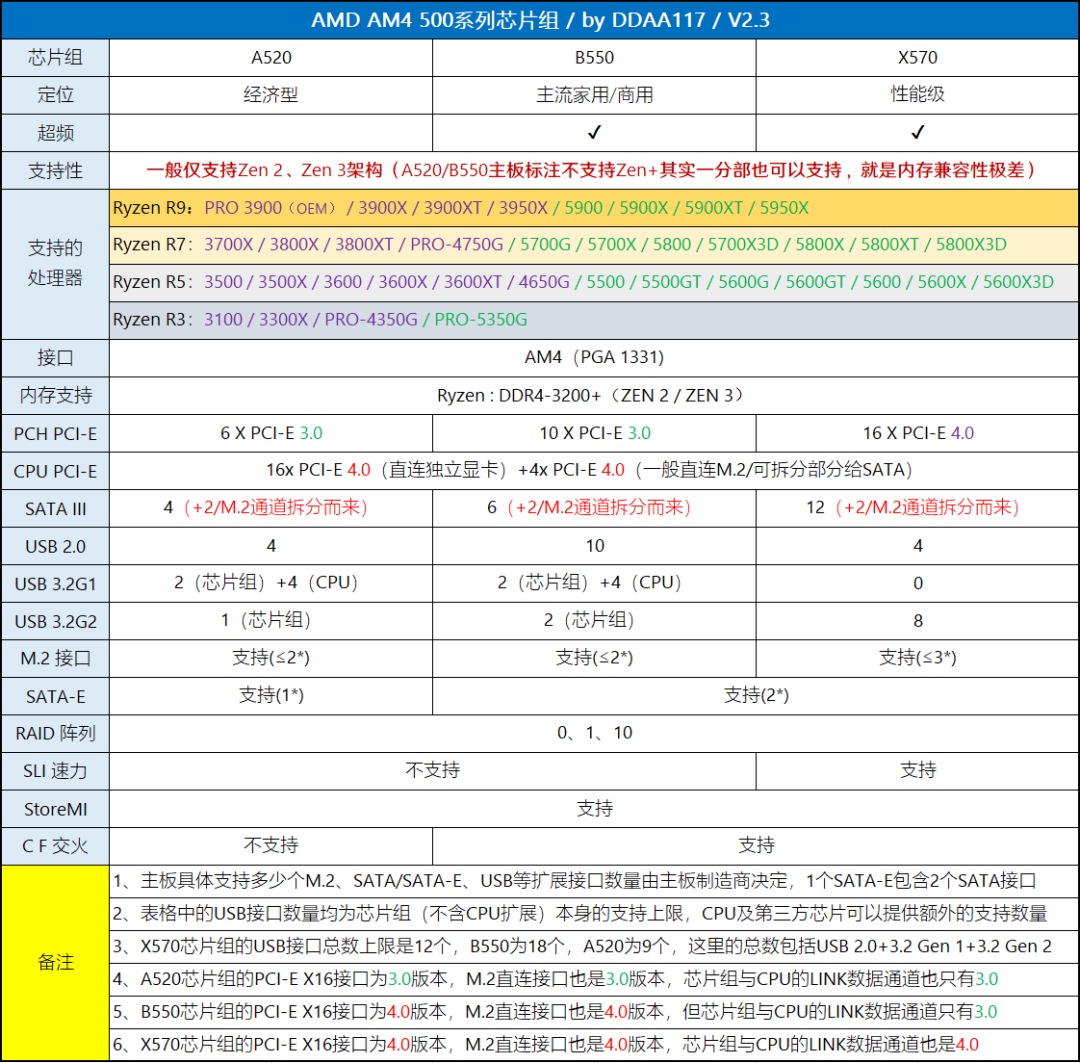Click the 16 X PCI-E 4.0 cell
The height and width of the screenshot is (1063, 1080).
coord(917,433)
